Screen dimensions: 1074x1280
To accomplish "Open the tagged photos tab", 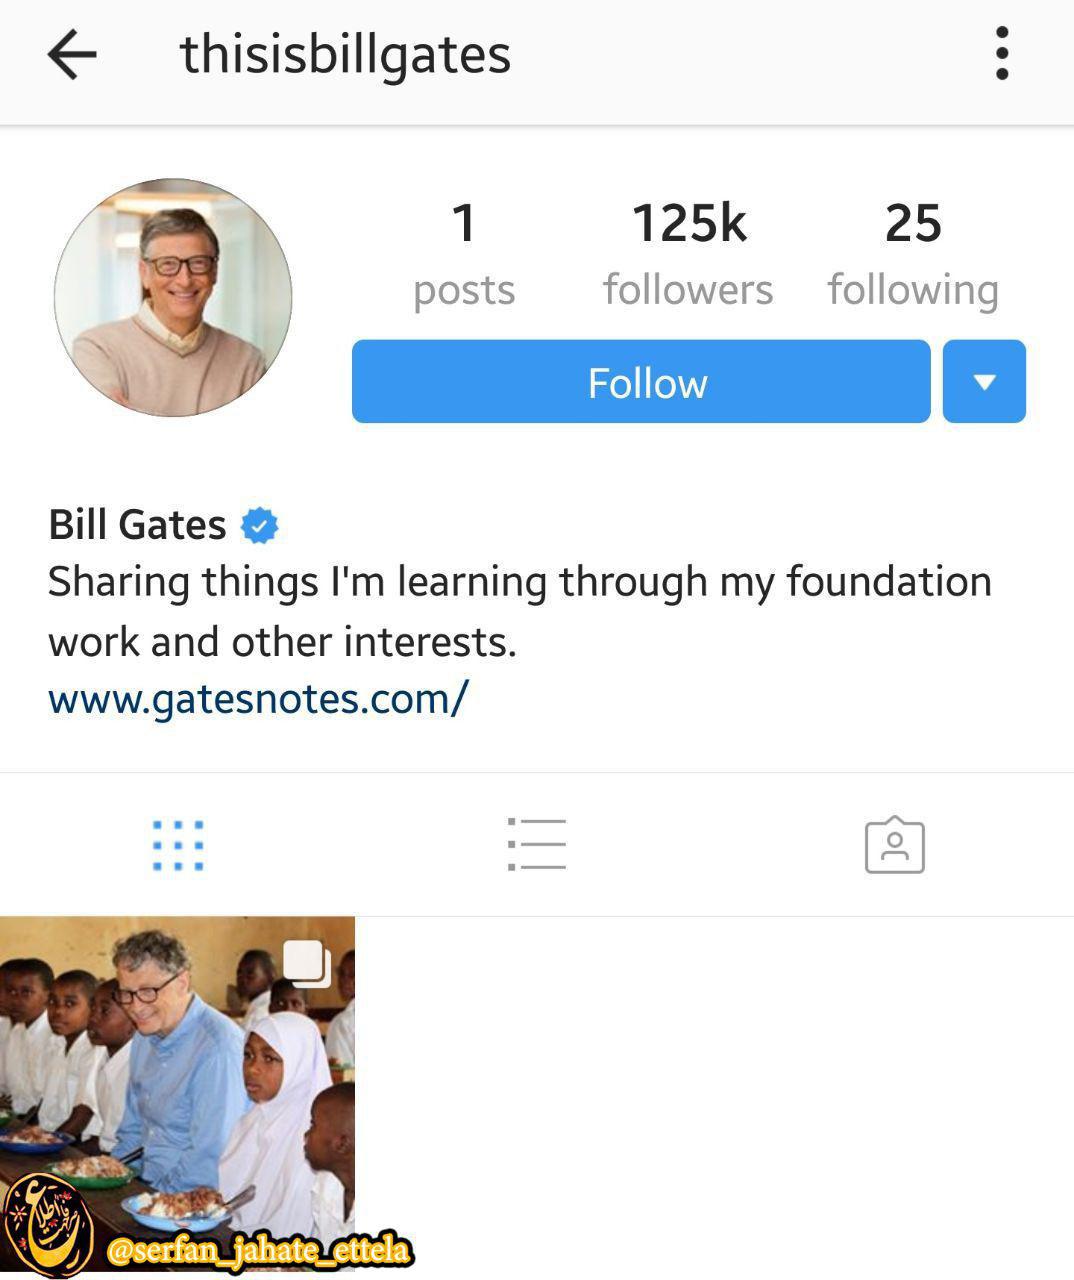I will tap(895, 845).
